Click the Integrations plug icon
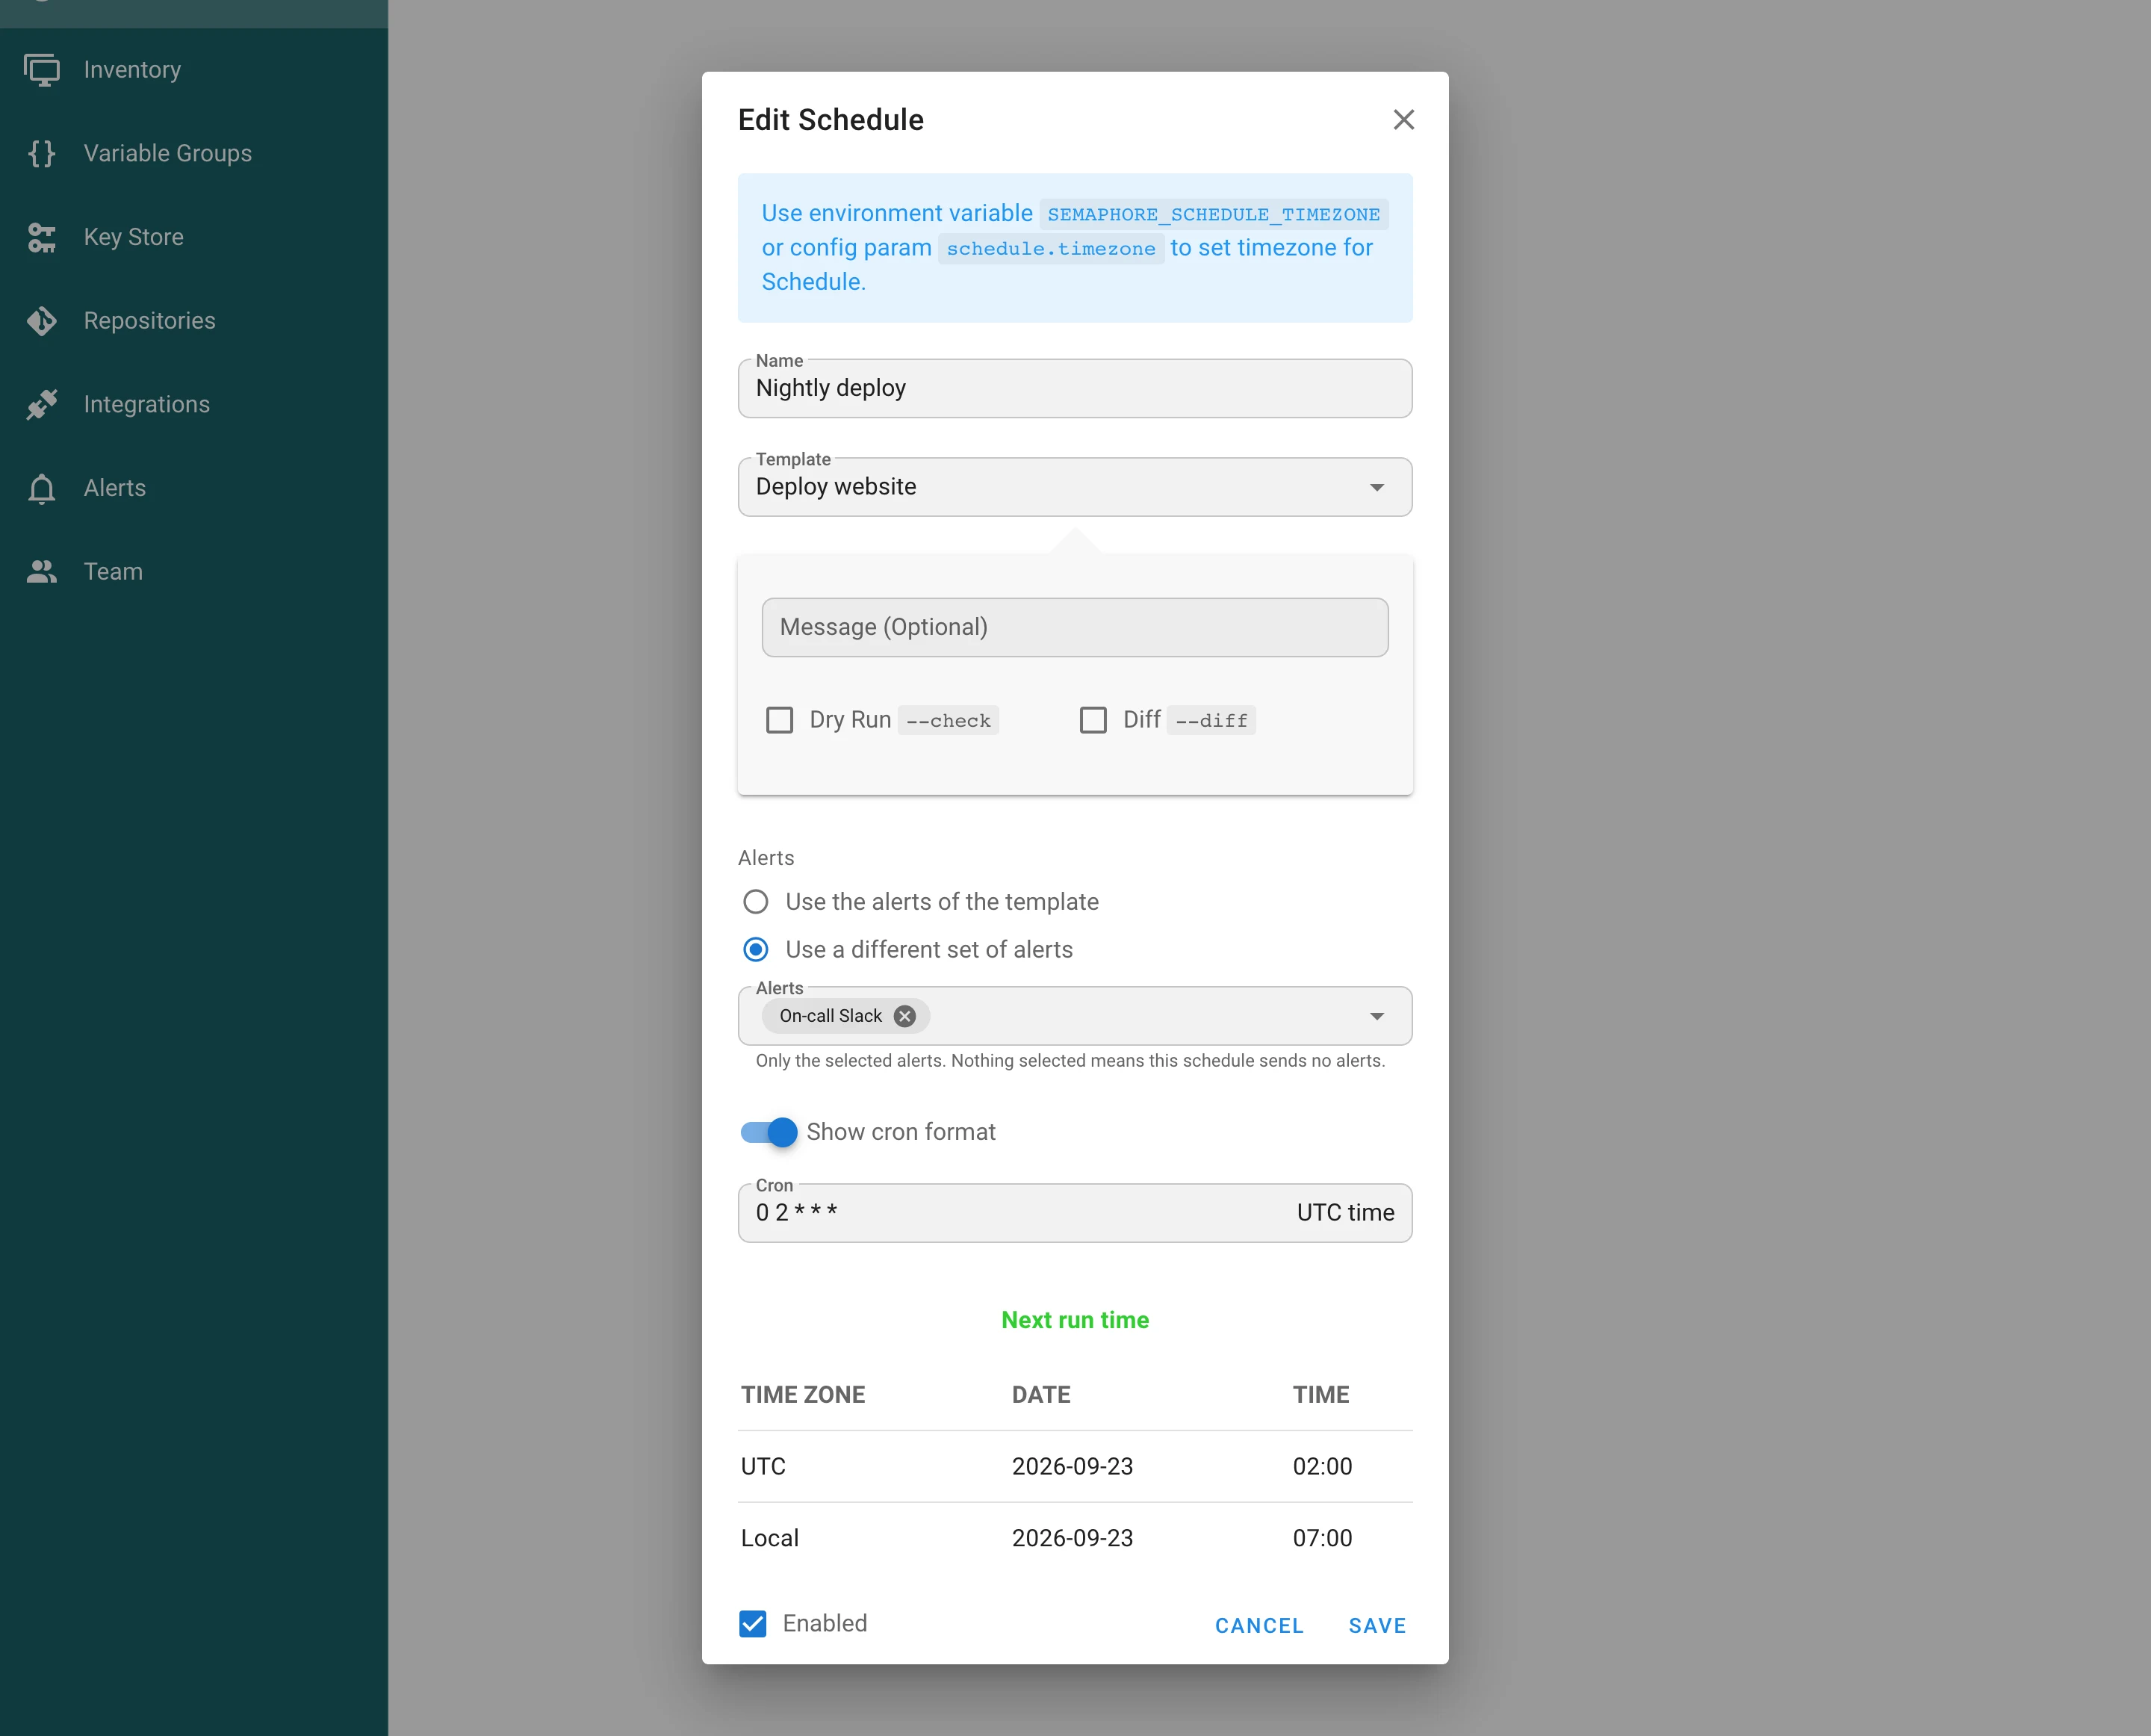 tap(41, 404)
